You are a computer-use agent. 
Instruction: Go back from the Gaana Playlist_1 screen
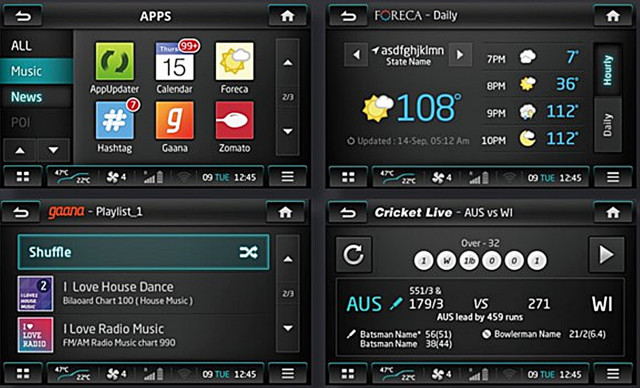pos(21,212)
